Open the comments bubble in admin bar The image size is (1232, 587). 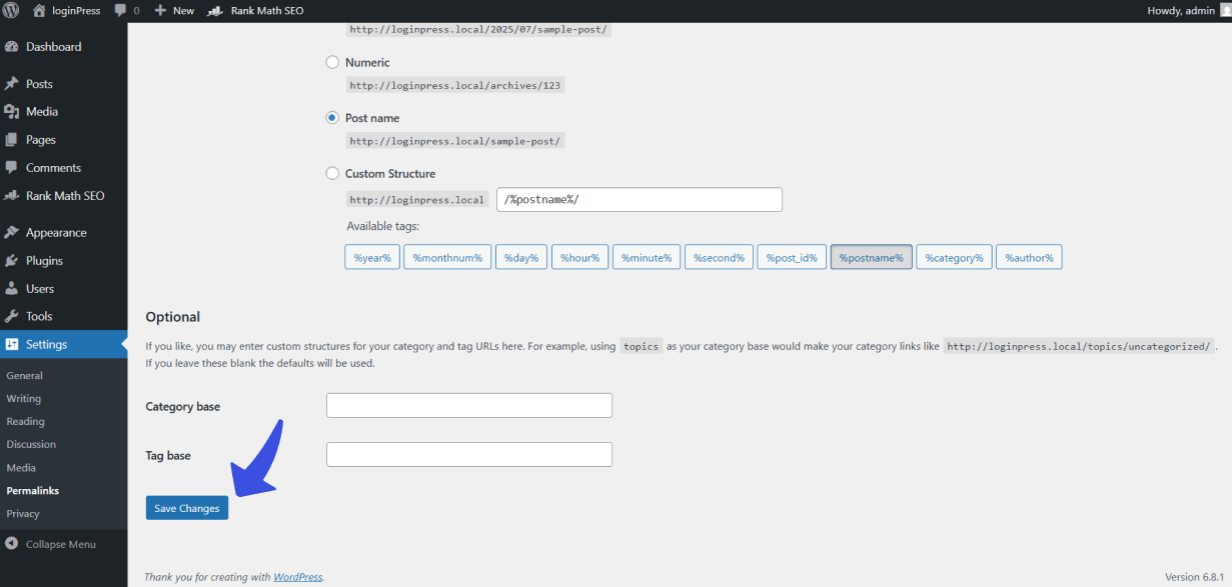click(120, 11)
